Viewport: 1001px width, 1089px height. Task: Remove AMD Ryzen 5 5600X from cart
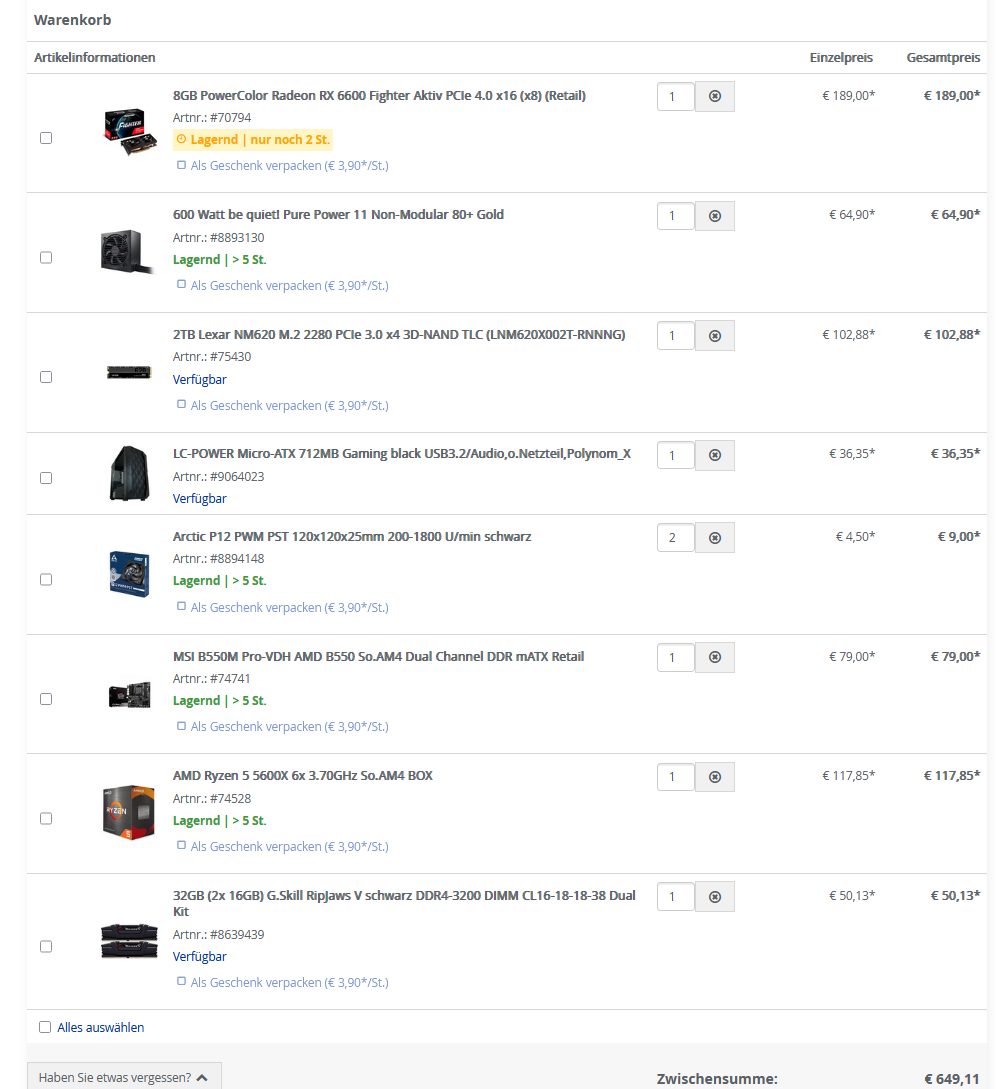(x=715, y=777)
